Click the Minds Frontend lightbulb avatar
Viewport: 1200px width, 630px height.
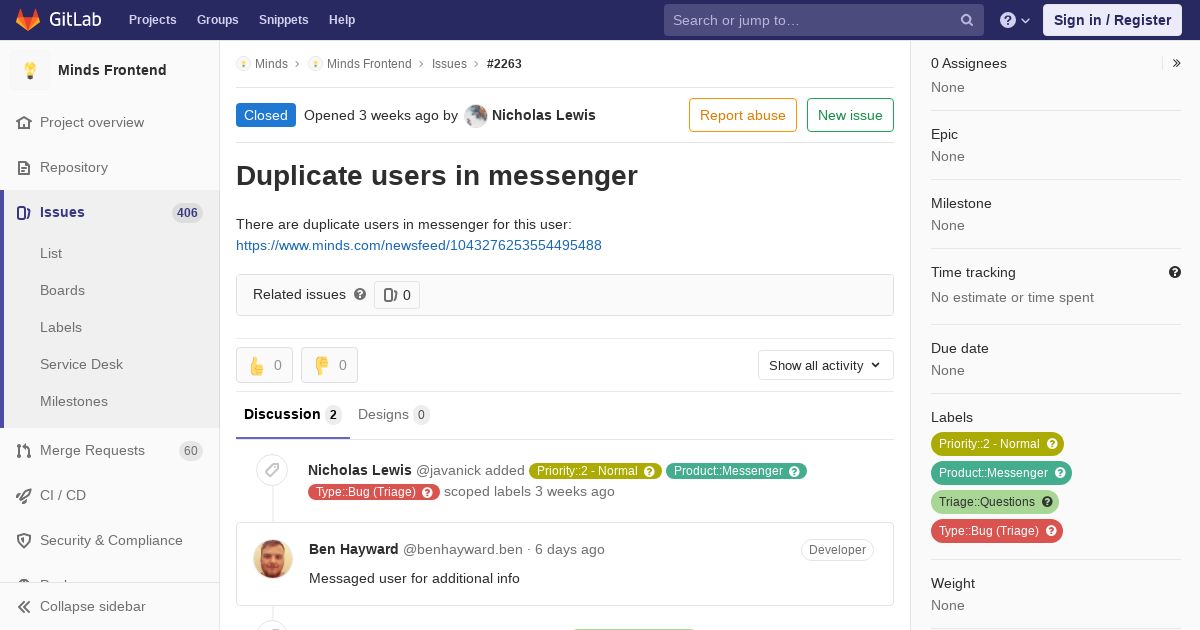pyautogui.click(x=30, y=70)
